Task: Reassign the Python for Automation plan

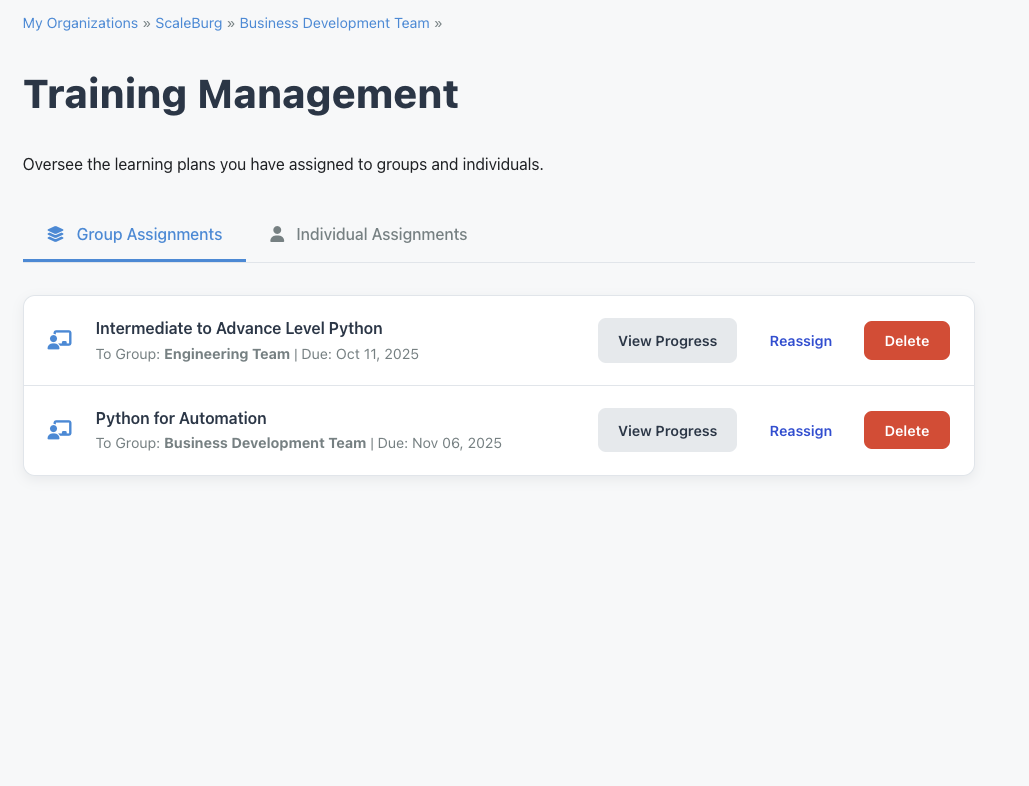Action: [800, 431]
